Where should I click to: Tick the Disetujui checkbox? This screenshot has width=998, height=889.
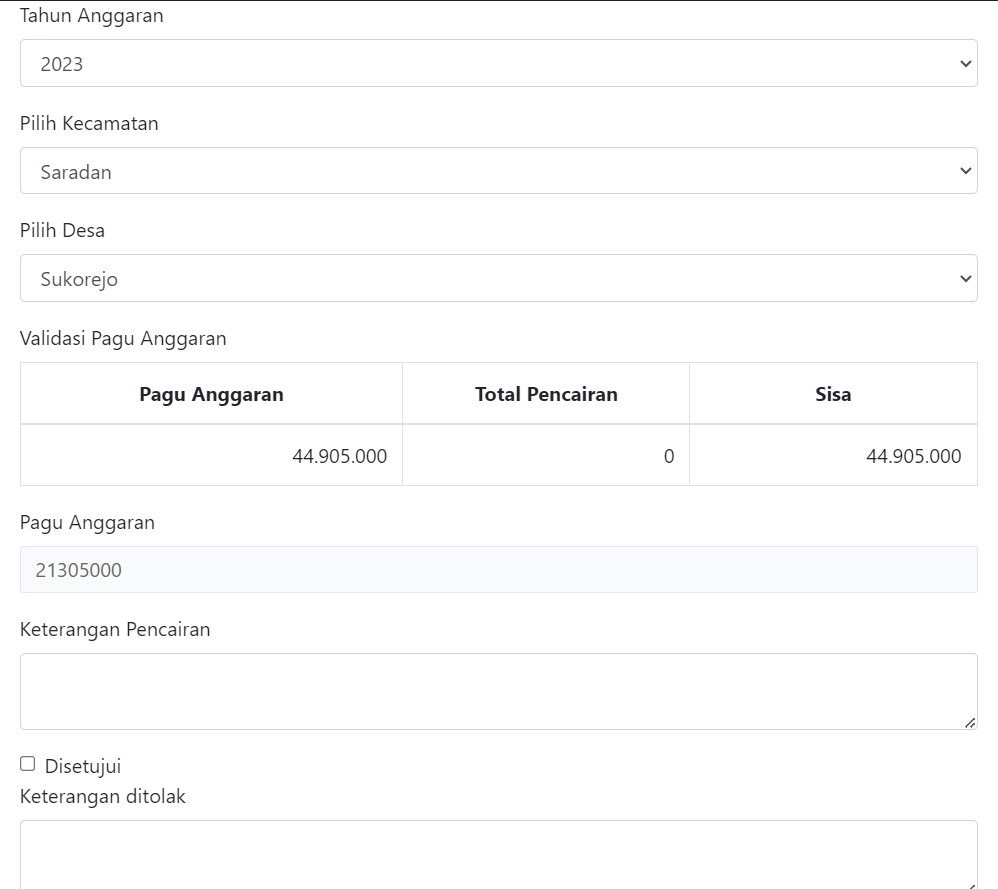[27, 764]
